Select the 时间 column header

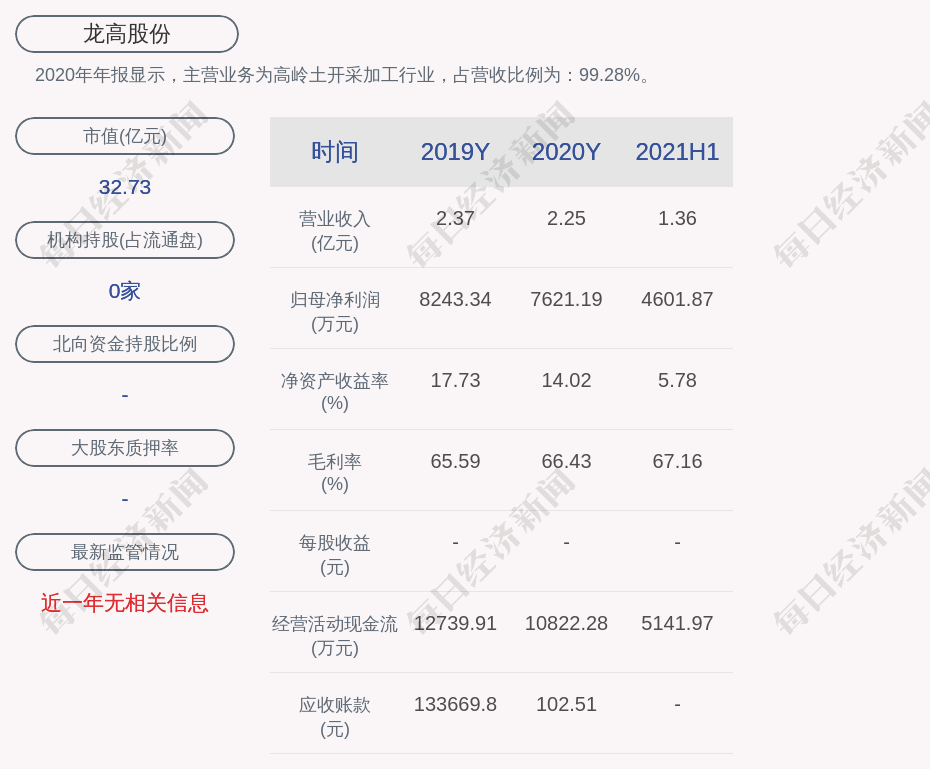coord(334,152)
